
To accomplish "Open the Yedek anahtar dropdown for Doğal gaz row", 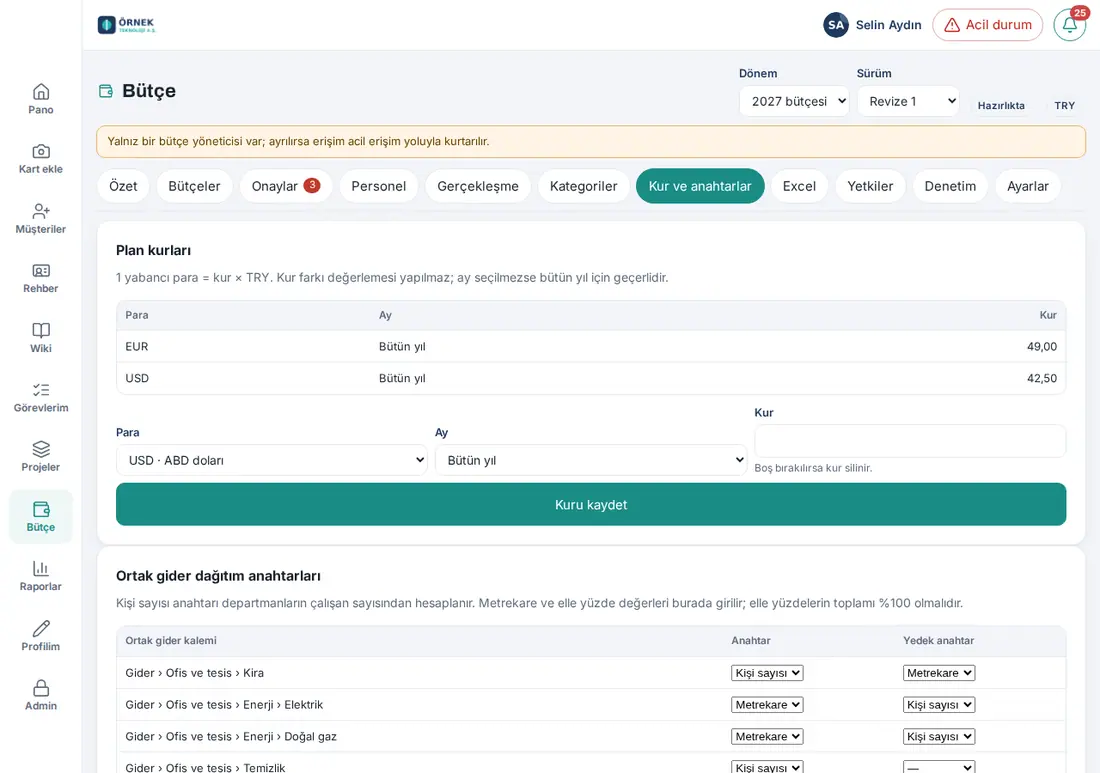I will pos(939,737).
